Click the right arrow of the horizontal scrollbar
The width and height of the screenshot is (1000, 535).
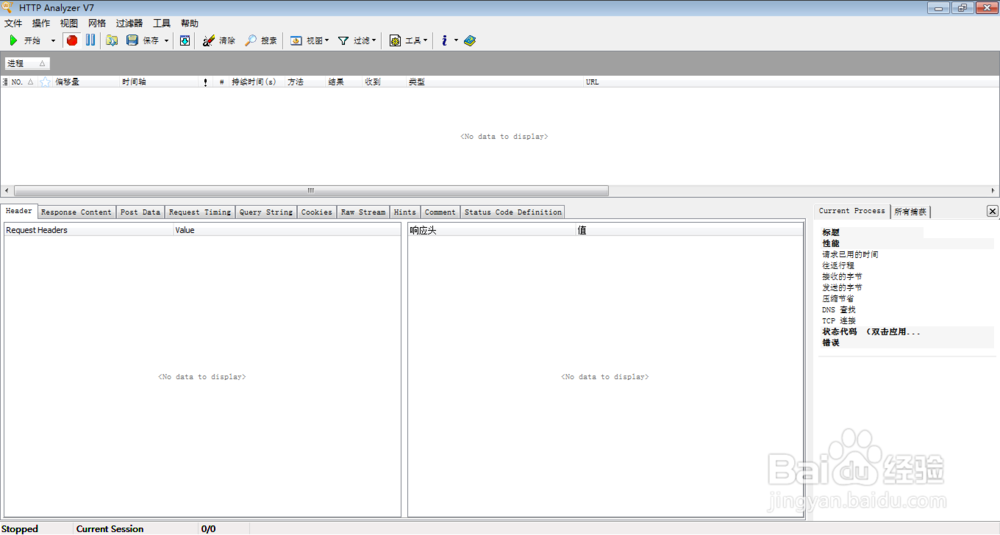click(993, 191)
